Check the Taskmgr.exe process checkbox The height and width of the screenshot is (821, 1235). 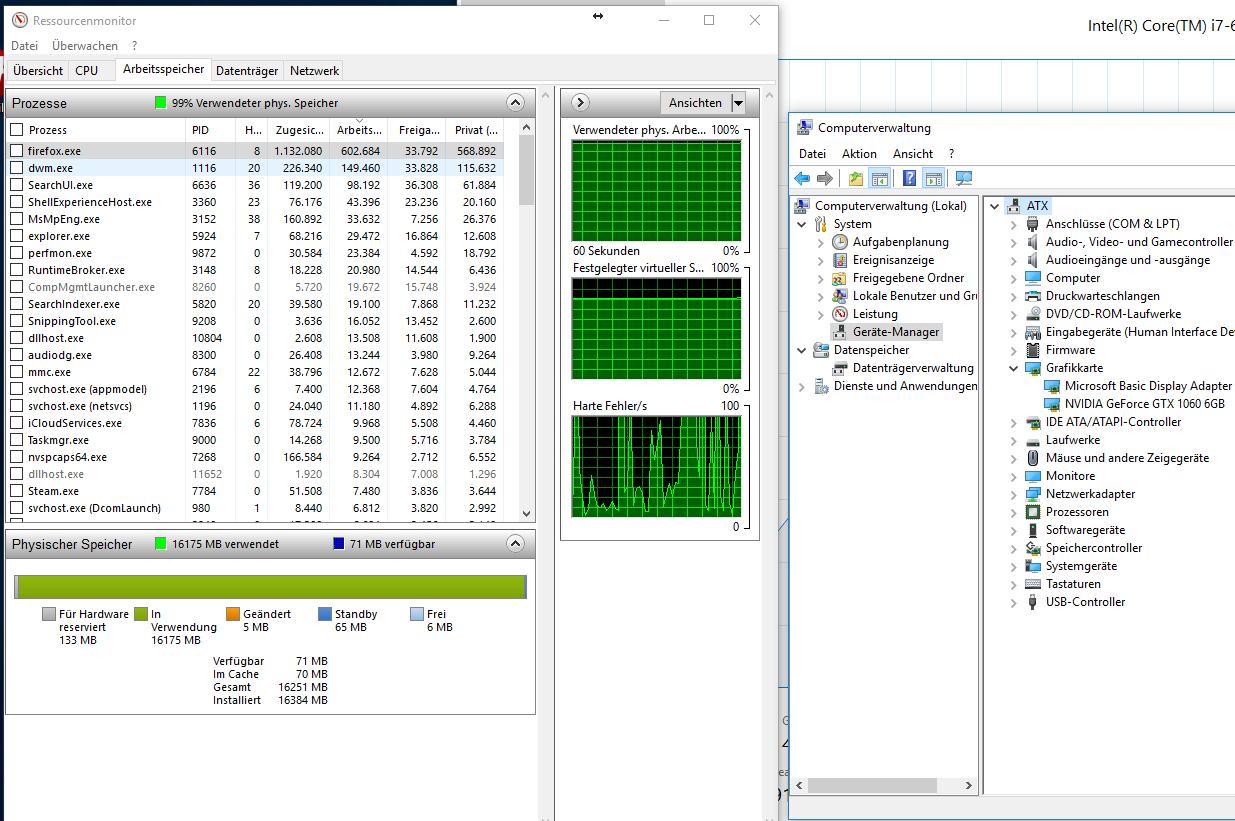coord(16,440)
